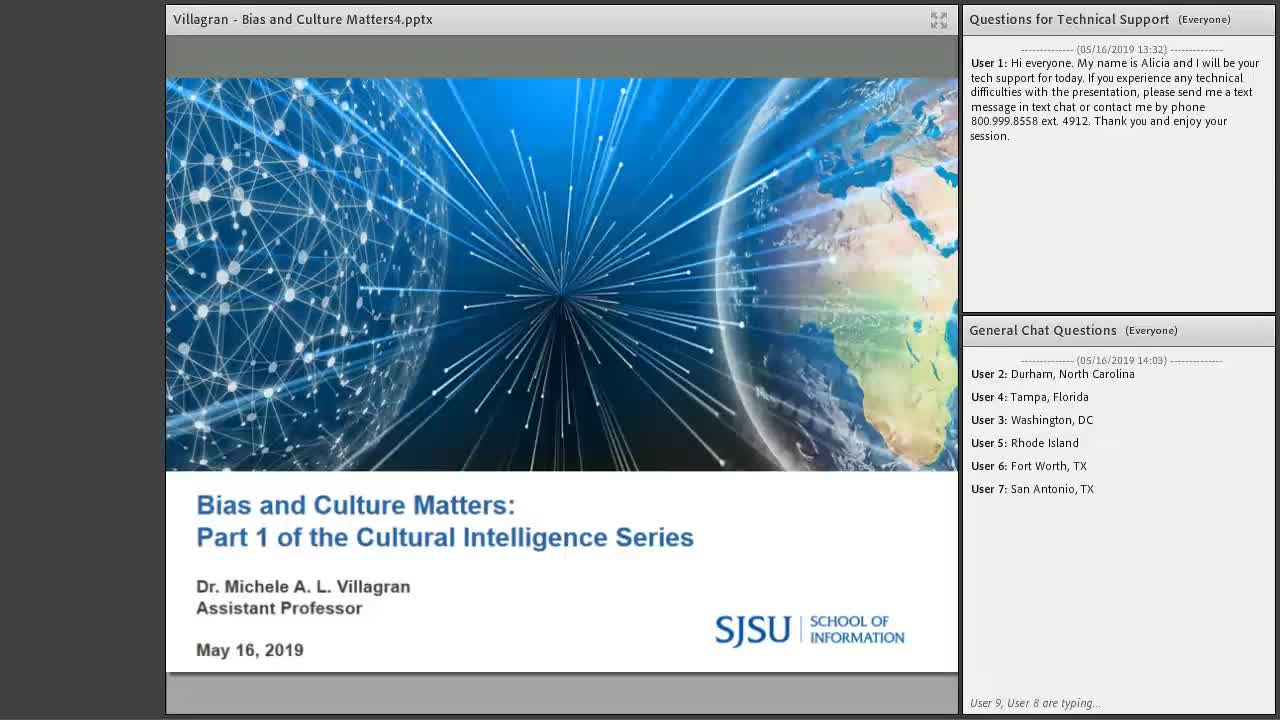Select the San Antonio, TX chat message

pos(1033,489)
